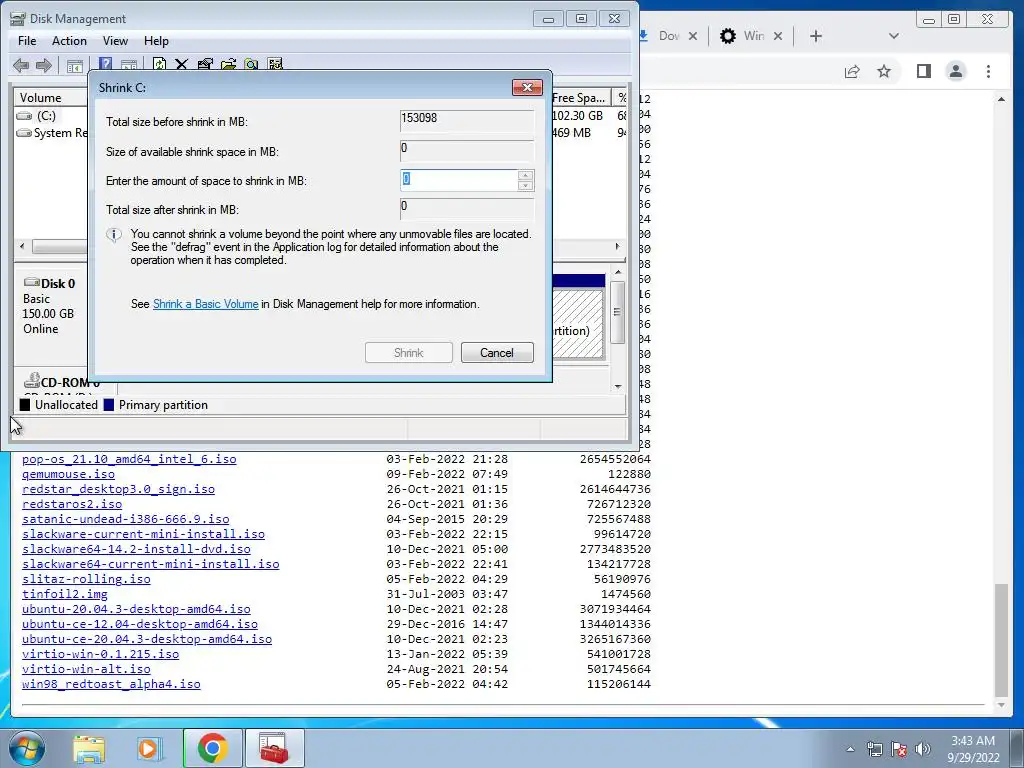Click the red toolbox taskbar icon
Screen dimensions: 1024x768
(274, 748)
